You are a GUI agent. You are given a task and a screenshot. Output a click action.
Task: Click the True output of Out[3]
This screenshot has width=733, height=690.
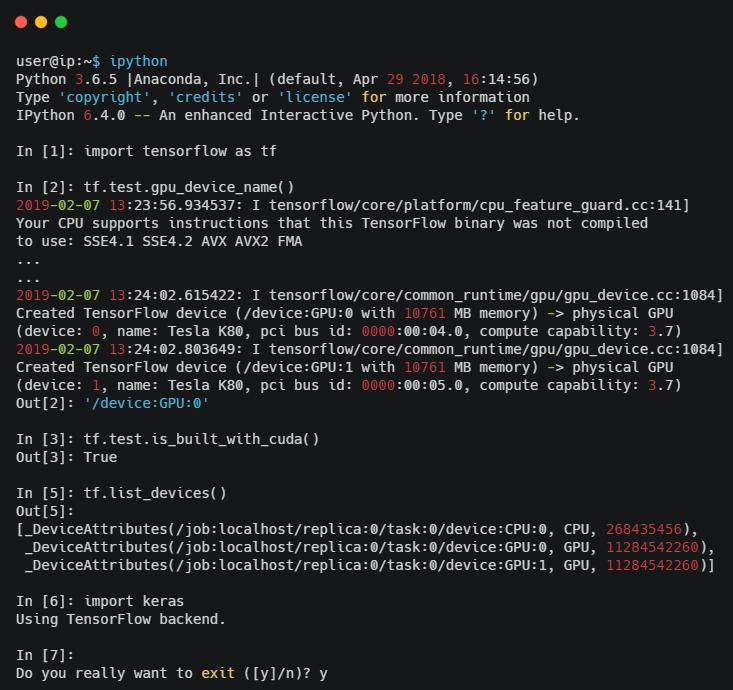[x=101, y=457]
